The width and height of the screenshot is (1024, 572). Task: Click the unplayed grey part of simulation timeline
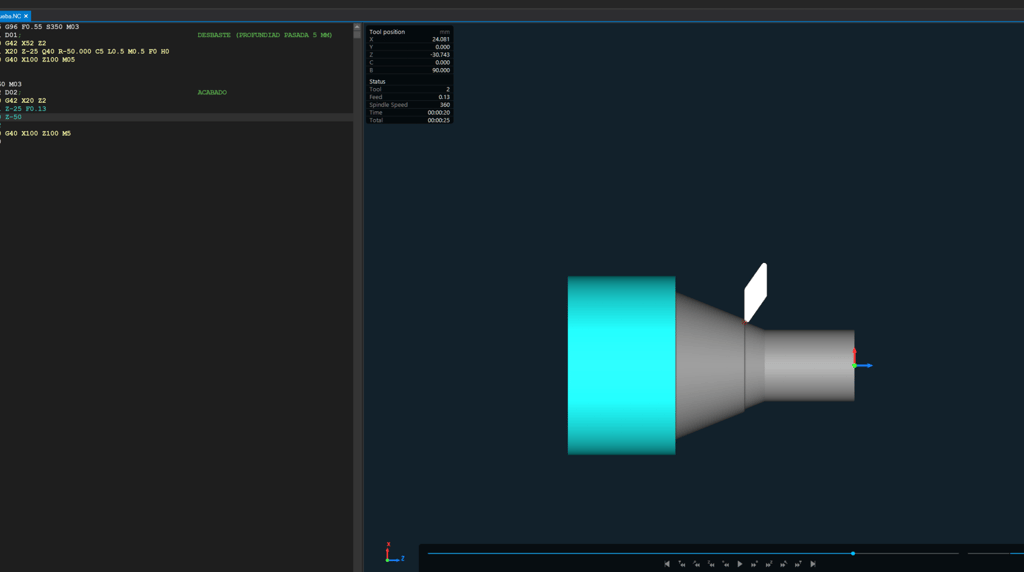coord(906,553)
